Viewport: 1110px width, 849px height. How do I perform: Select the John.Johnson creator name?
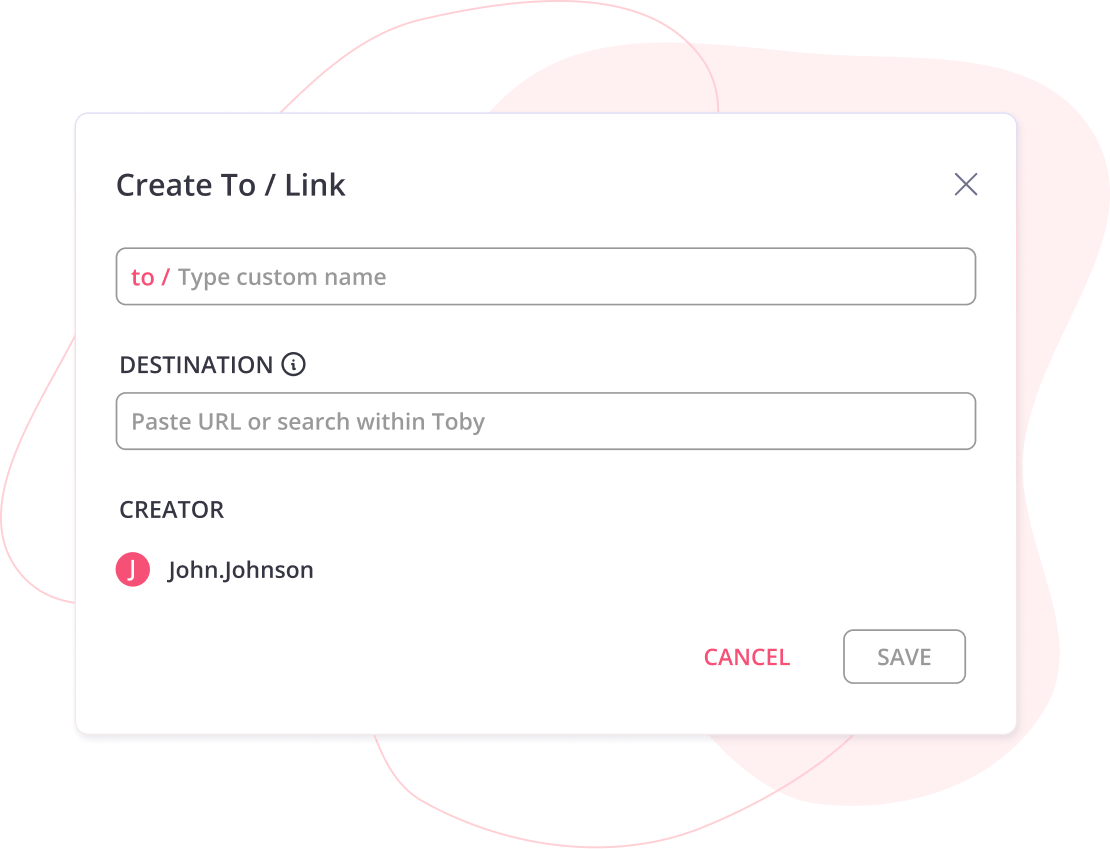click(x=240, y=570)
